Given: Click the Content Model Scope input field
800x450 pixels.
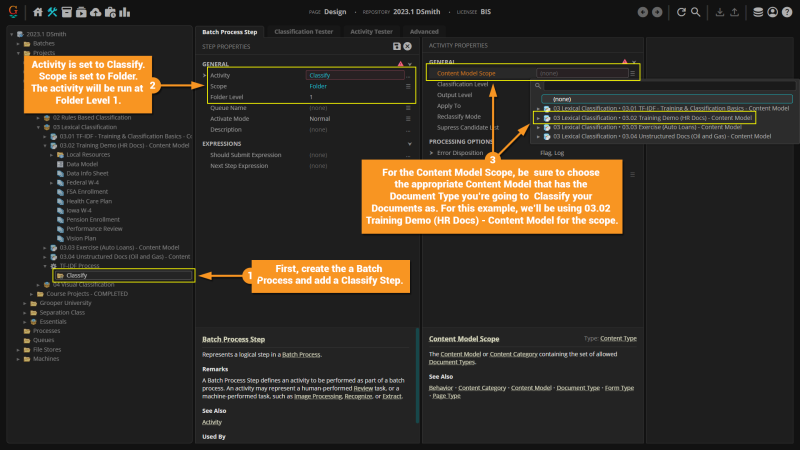Looking at the screenshot, I should click(582, 73).
